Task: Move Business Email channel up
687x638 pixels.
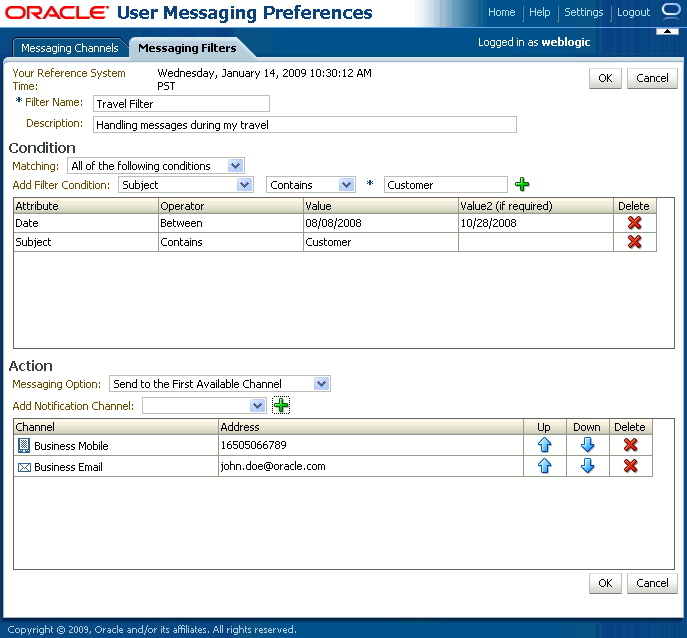Action: click(544, 466)
